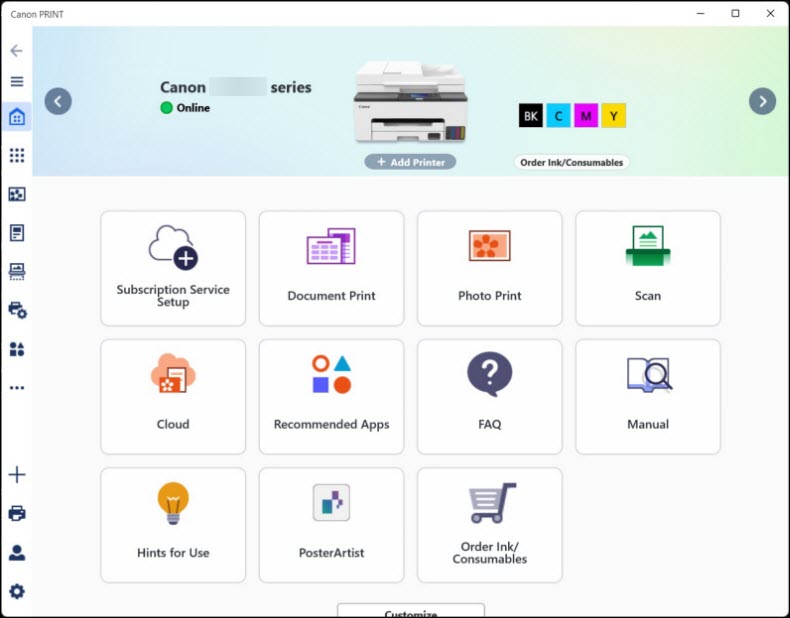Open the Scan tile

tap(647, 267)
